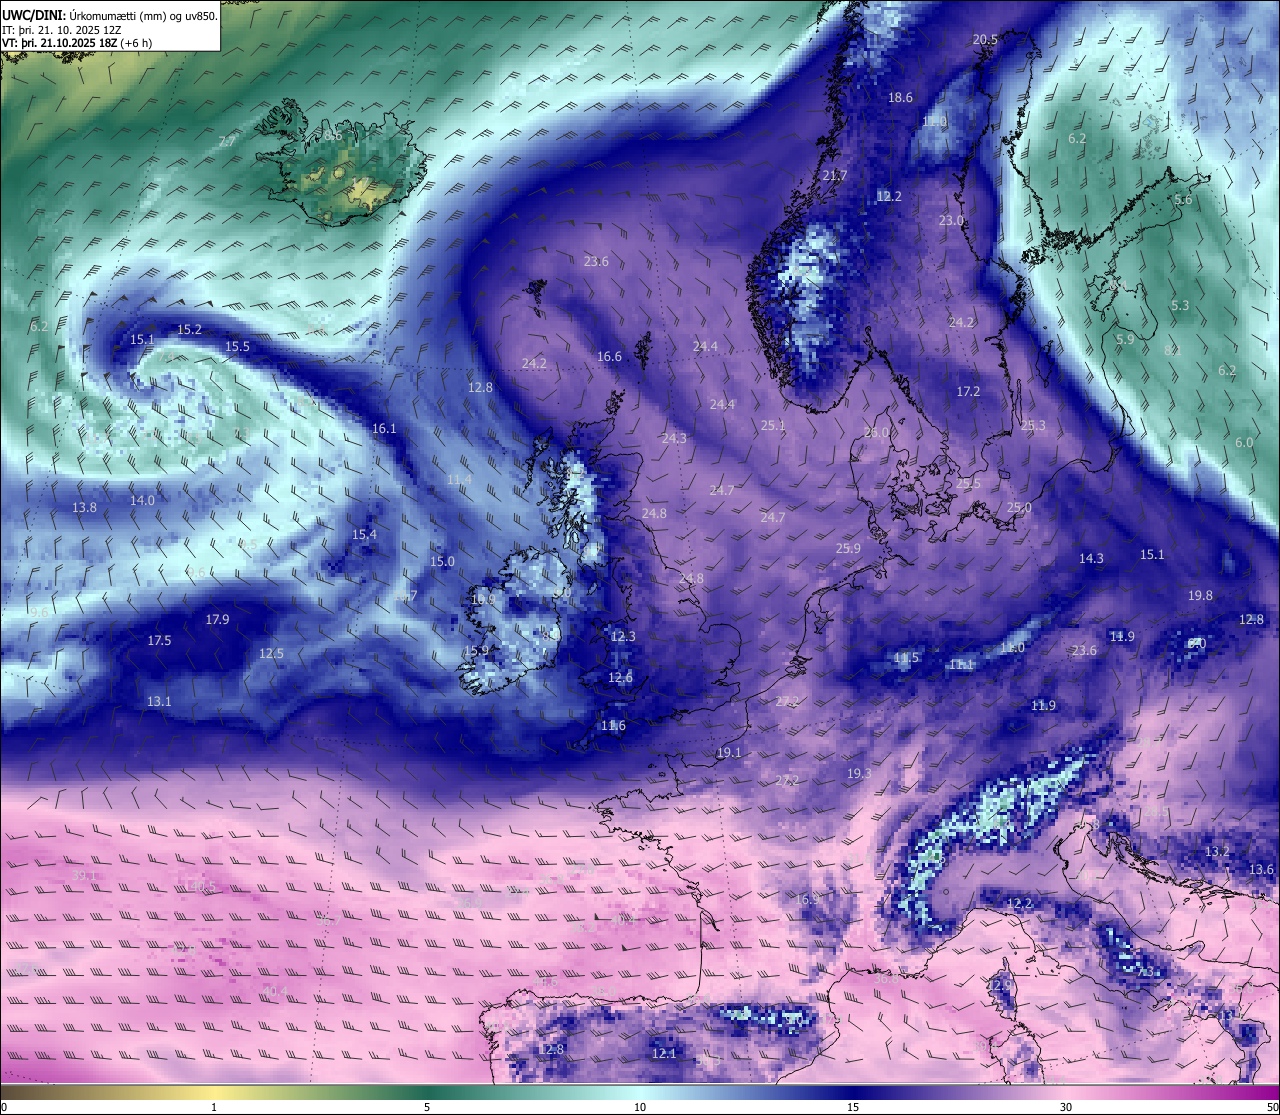Image resolution: width=1280 pixels, height=1115 pixels.
Task: Click the map value 24.3
Action: (674, 439)
